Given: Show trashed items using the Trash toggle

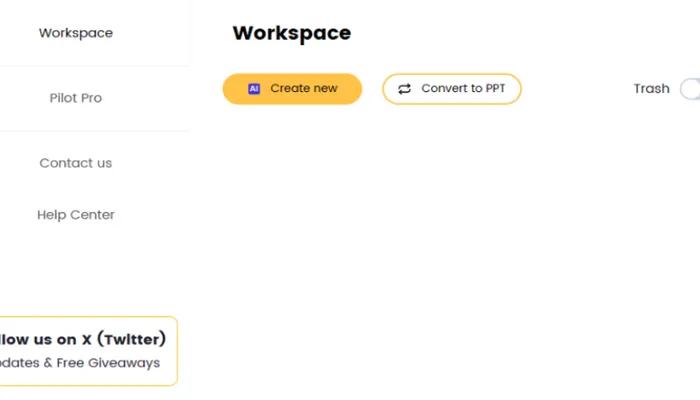Looking at the screenshot, I should pyautogui.click(x=691, y=89).
